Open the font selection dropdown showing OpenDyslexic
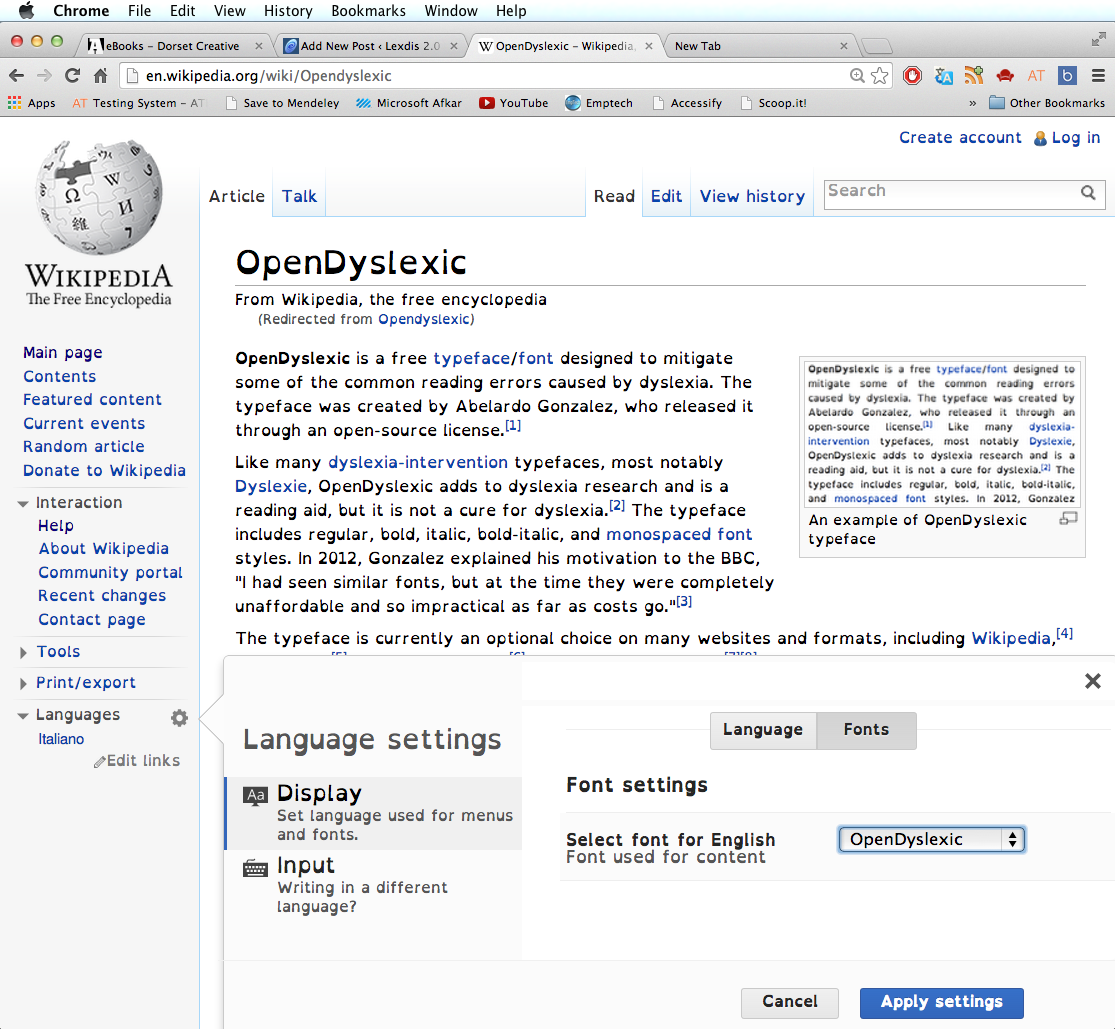1115x1029 pixels. [932, 840]
